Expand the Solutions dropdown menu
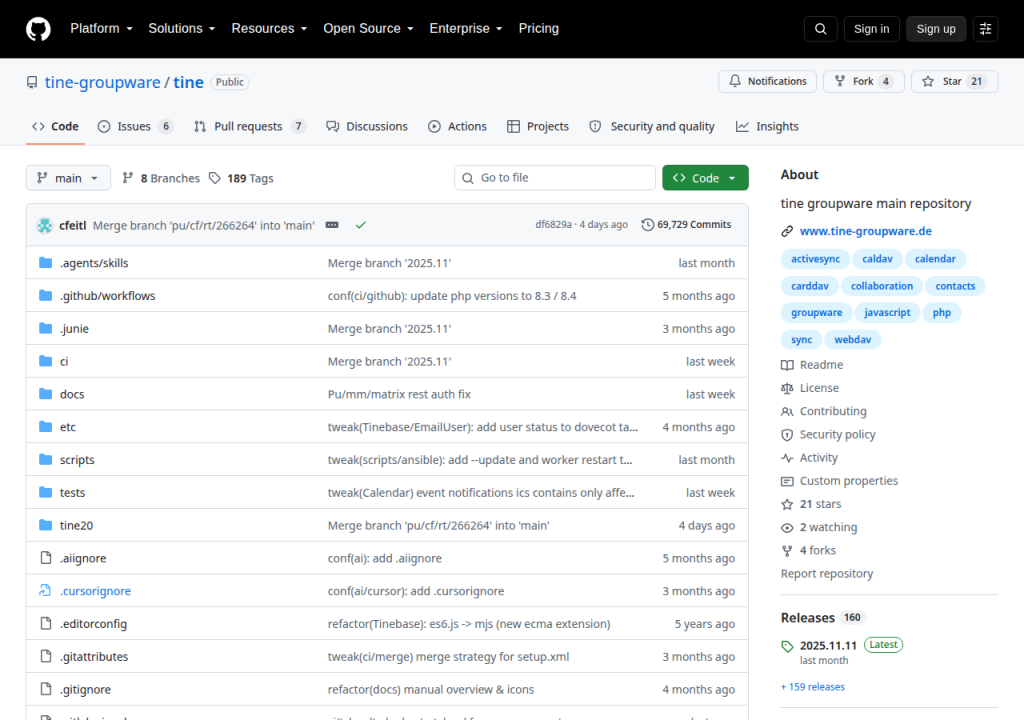This screenshot has width=1024, height=720. (x=182, y=29)
